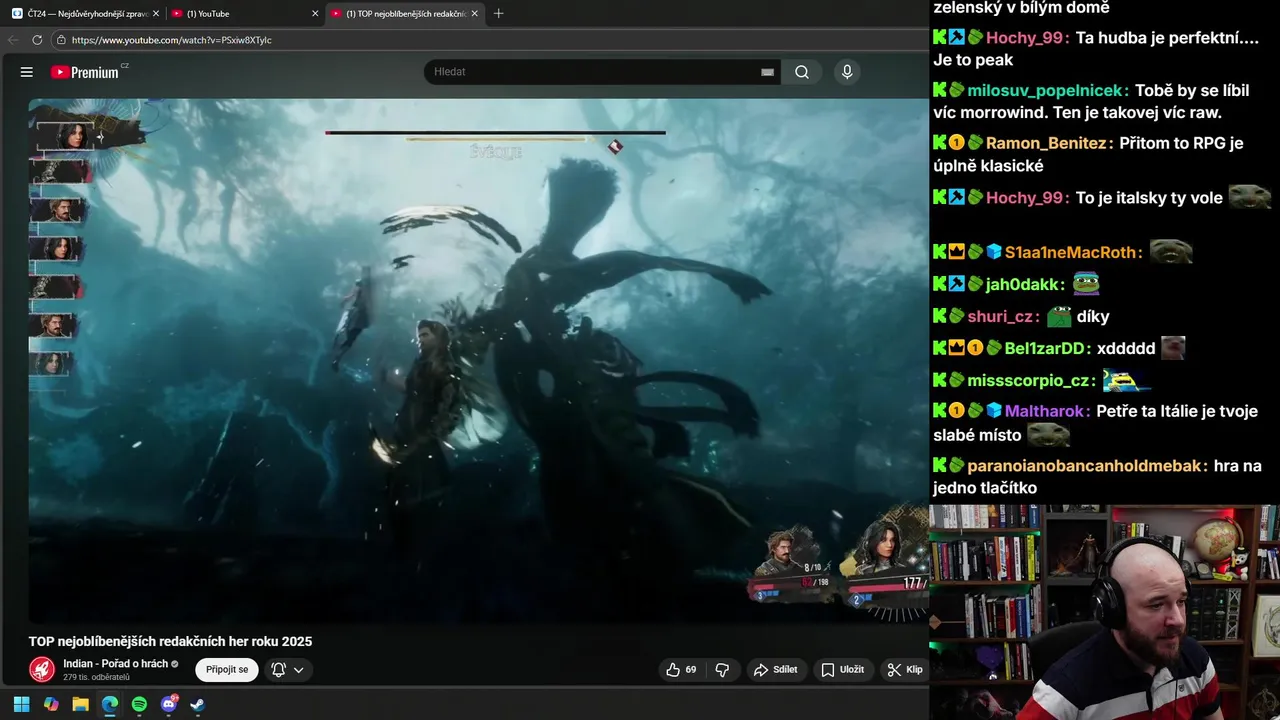Open File Explorer from taskbar
The height and width of the screenshot is (720, 1280).
pyautogui.click(x=80, y=704)
